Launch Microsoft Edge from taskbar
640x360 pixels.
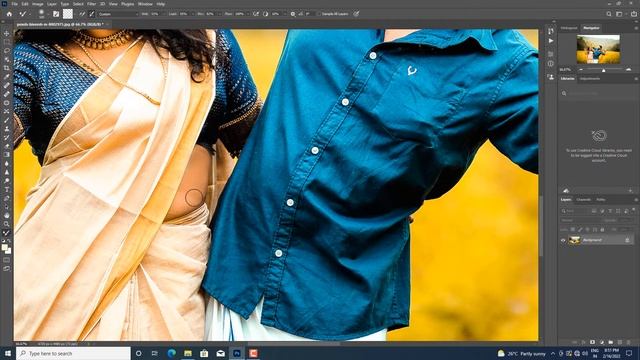click(x=171, y=353)
